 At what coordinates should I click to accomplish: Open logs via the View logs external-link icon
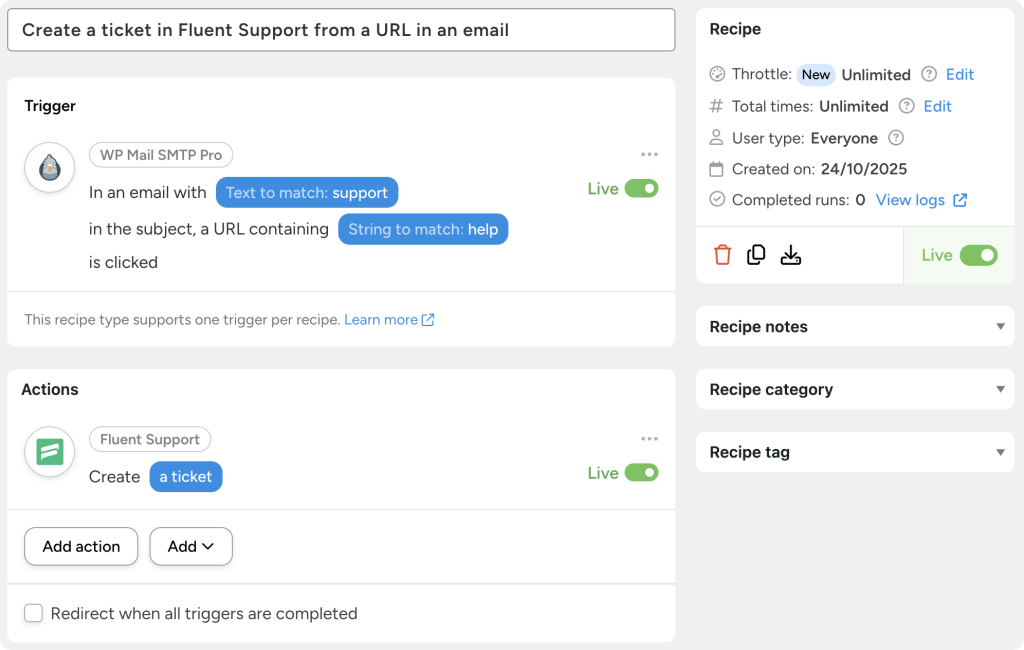coord(962,200)
